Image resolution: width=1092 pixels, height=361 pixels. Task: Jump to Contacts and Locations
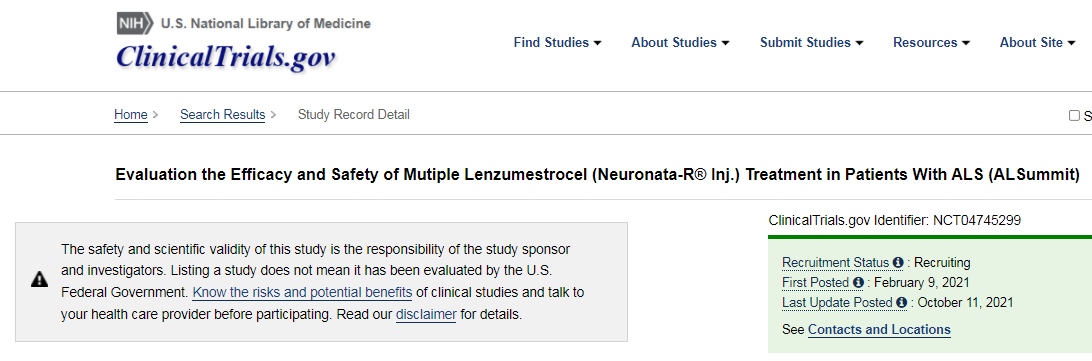point(879,329)
